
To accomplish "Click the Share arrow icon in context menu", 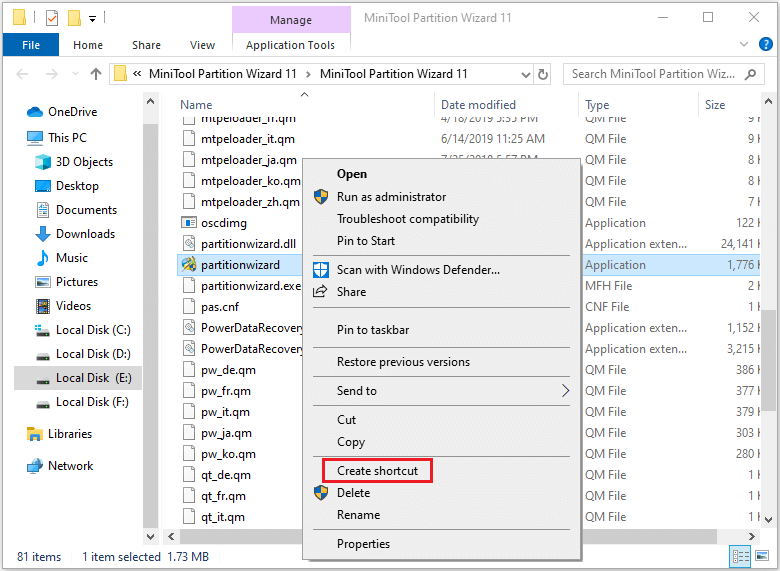I will 320,291.
